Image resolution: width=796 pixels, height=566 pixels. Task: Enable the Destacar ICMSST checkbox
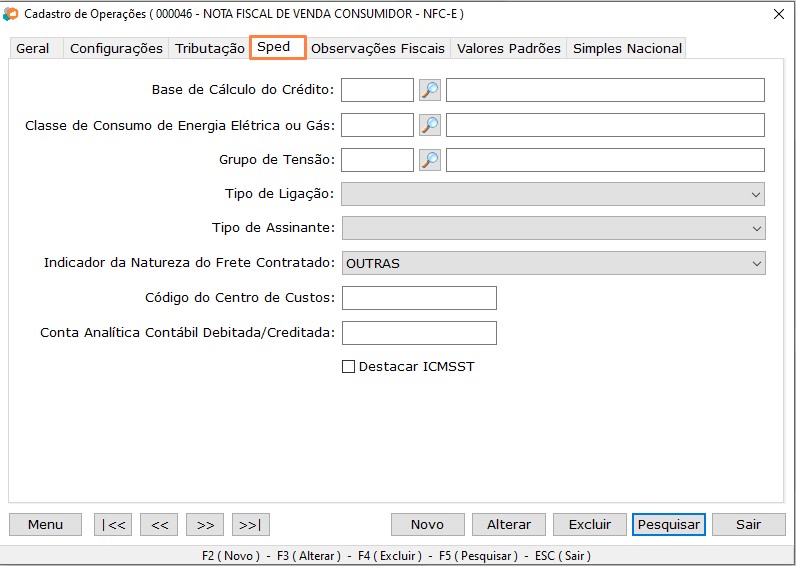click(349, 367)
